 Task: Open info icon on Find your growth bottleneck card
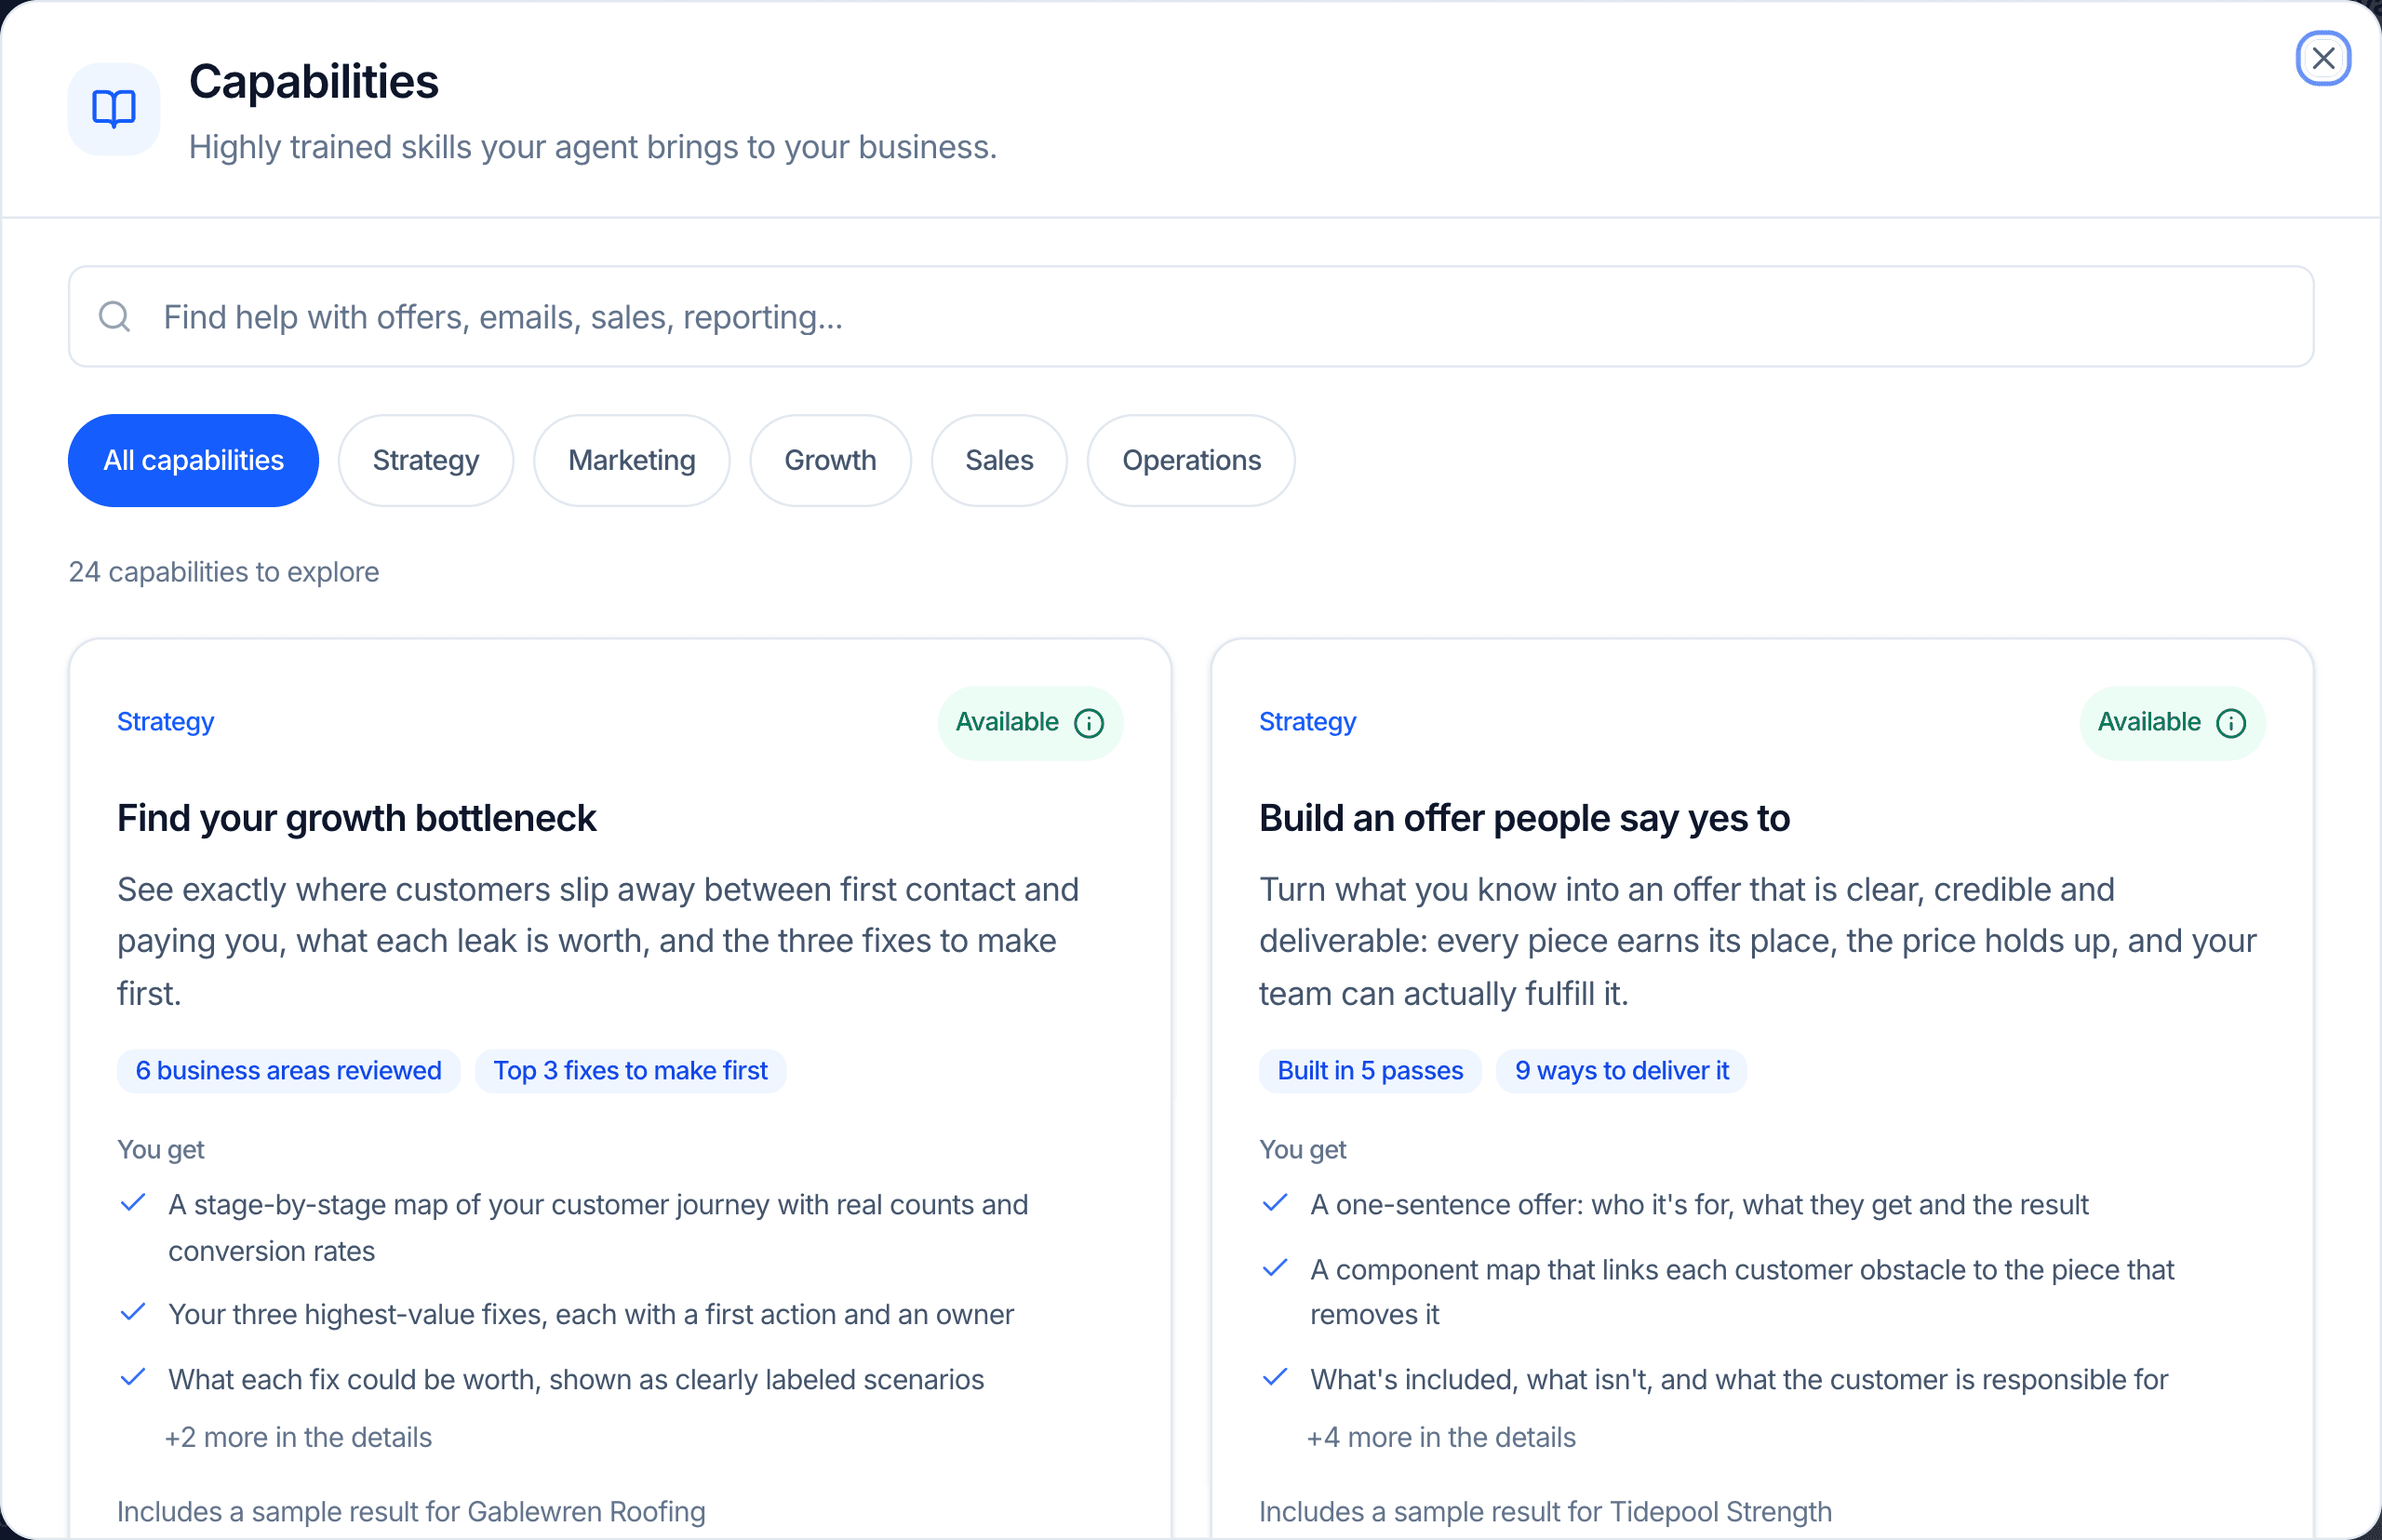(x=1088, y=723)
